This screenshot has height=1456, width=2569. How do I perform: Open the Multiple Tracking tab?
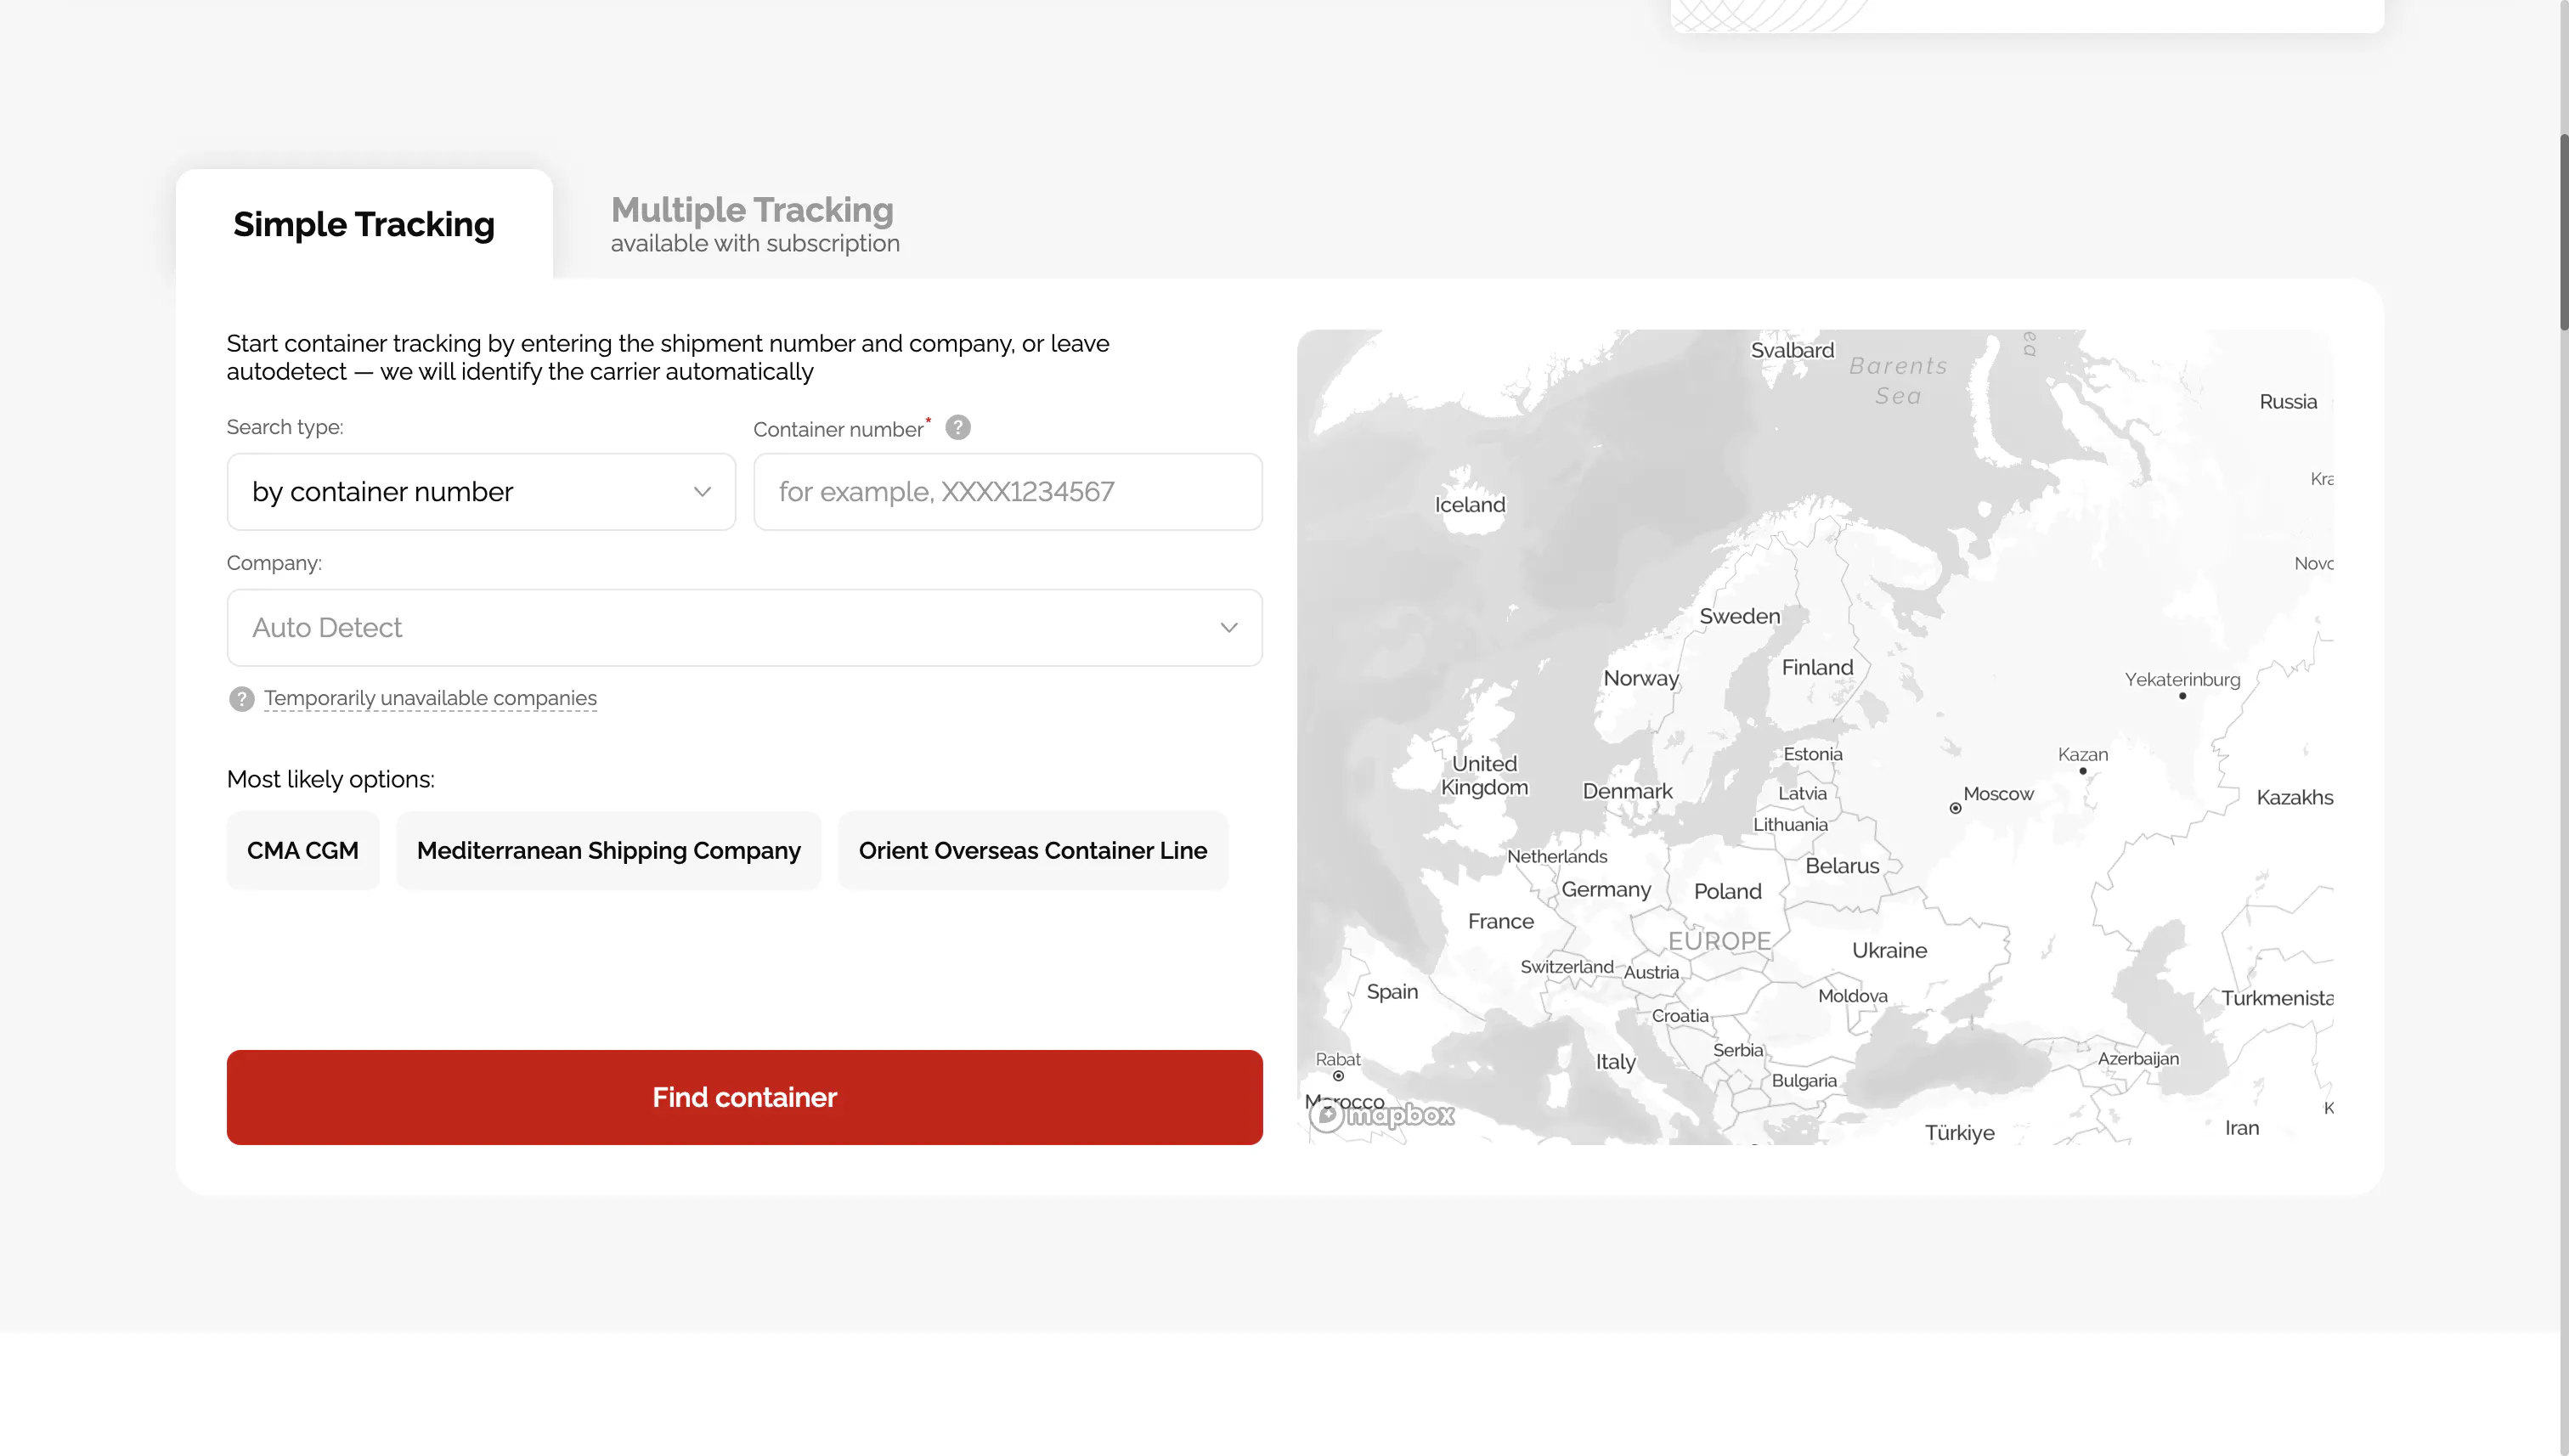click(x=755, y=224)
